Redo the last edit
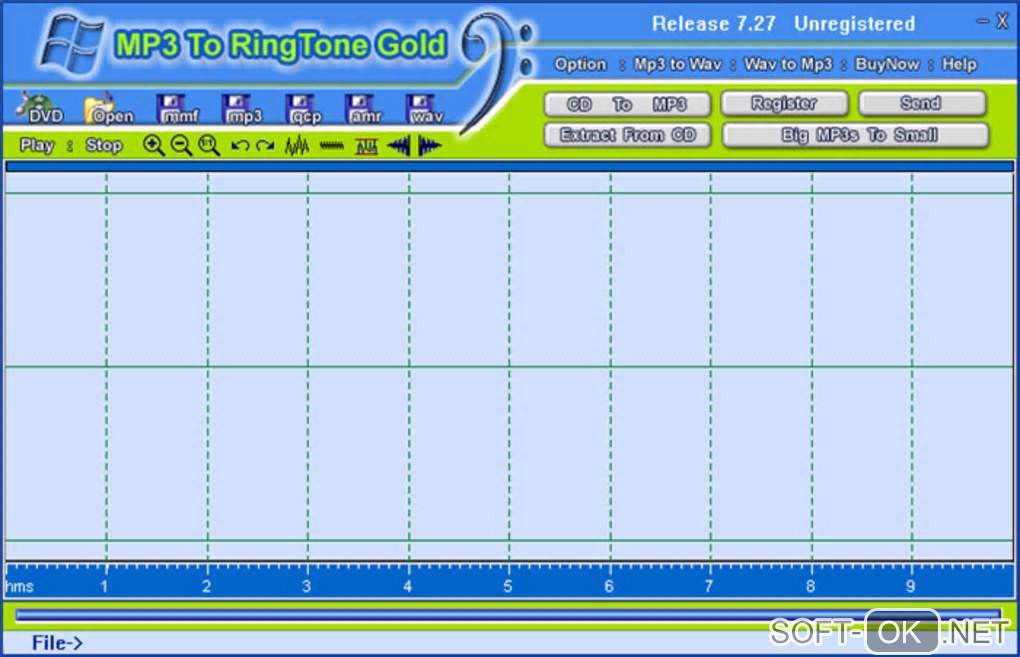This screenshot has width=1020, height=657. 265,146
